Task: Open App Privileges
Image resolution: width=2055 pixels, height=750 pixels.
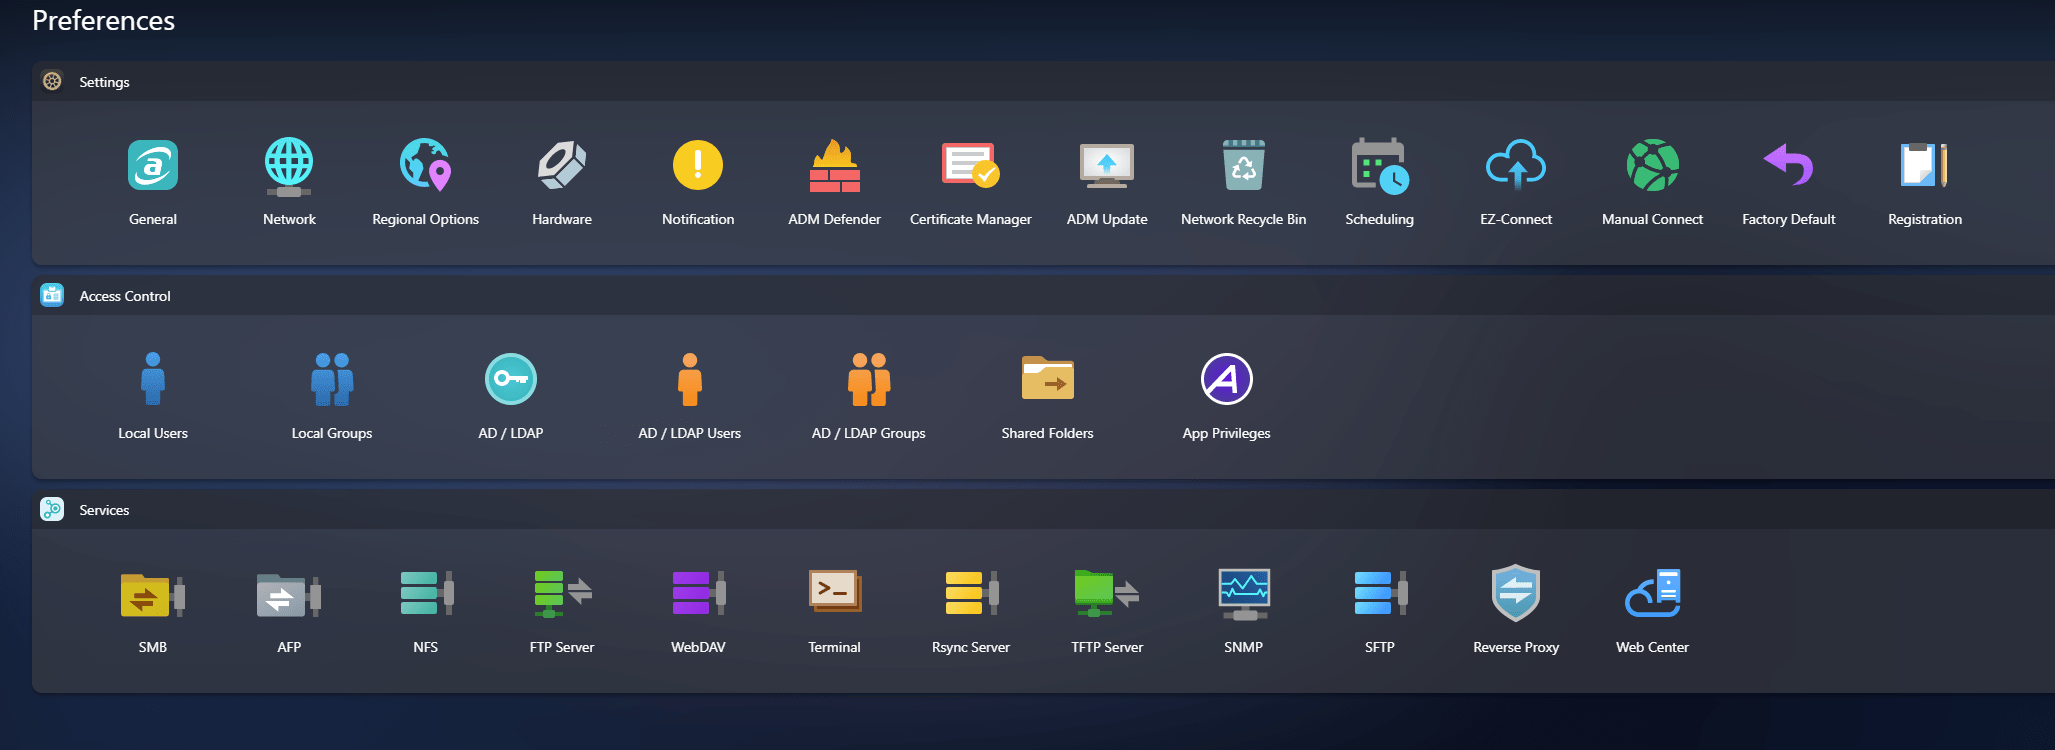Action: pos(1227,380)
